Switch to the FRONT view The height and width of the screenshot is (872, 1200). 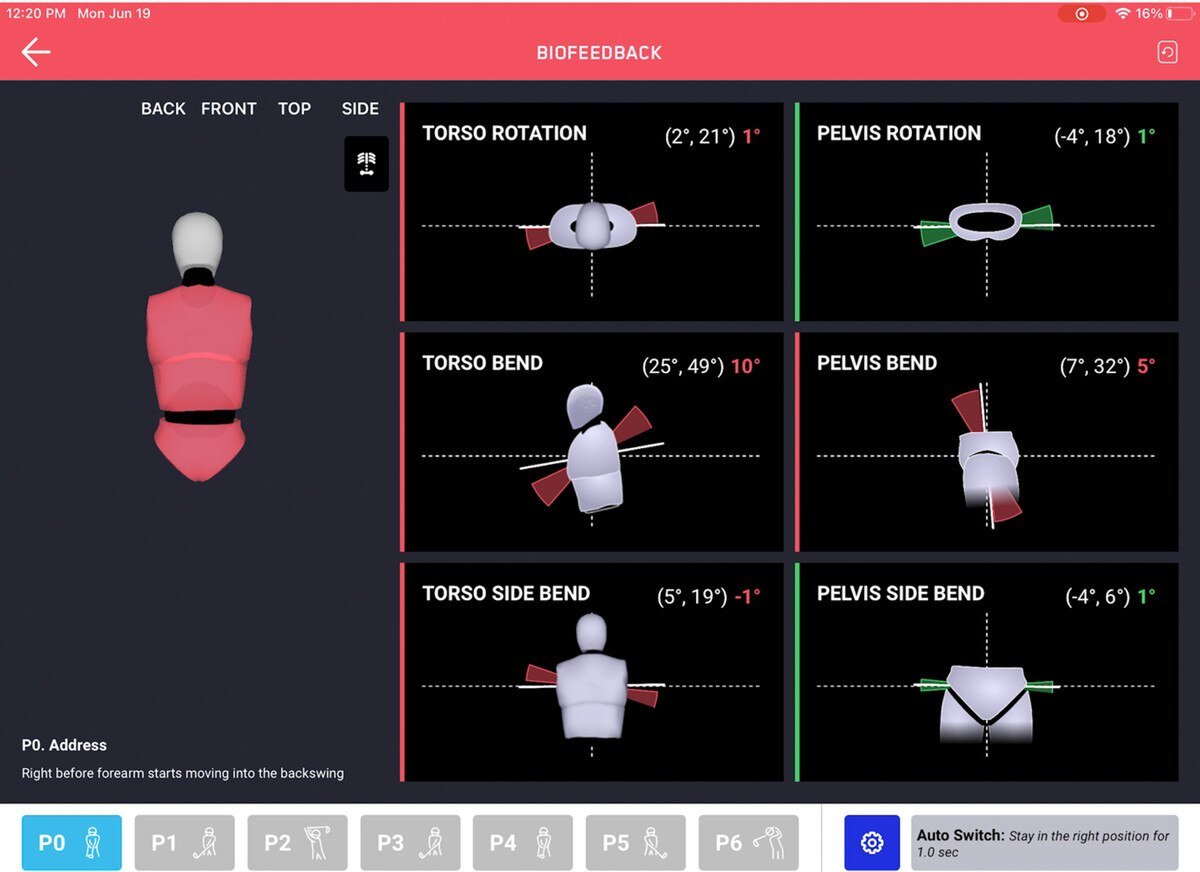click(228, 108)
